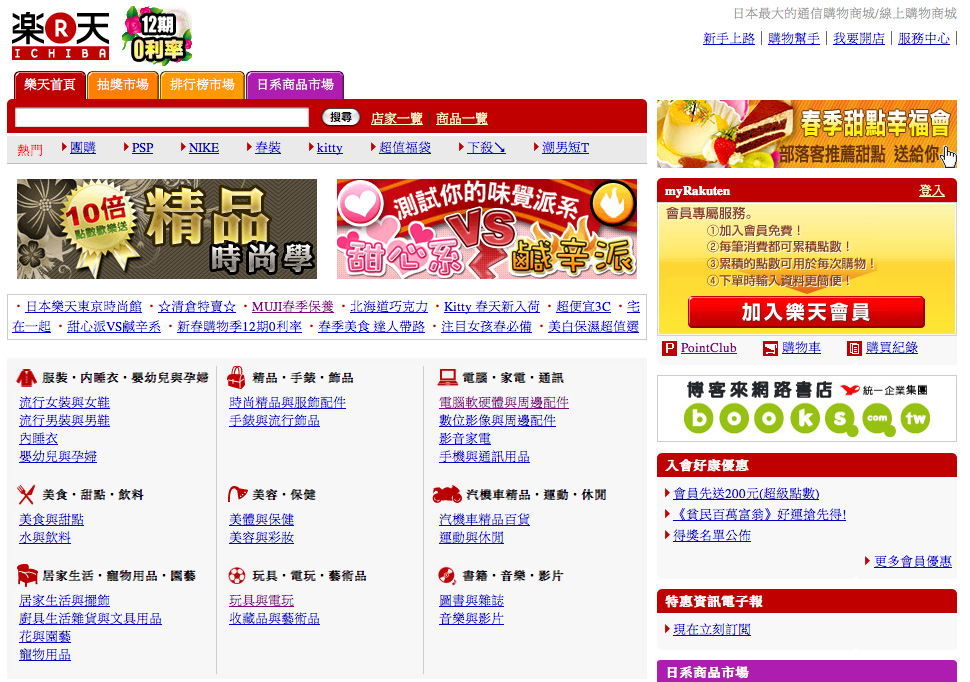Open the shopping cart using the 購物車 icon

click(x=769, y=347)
